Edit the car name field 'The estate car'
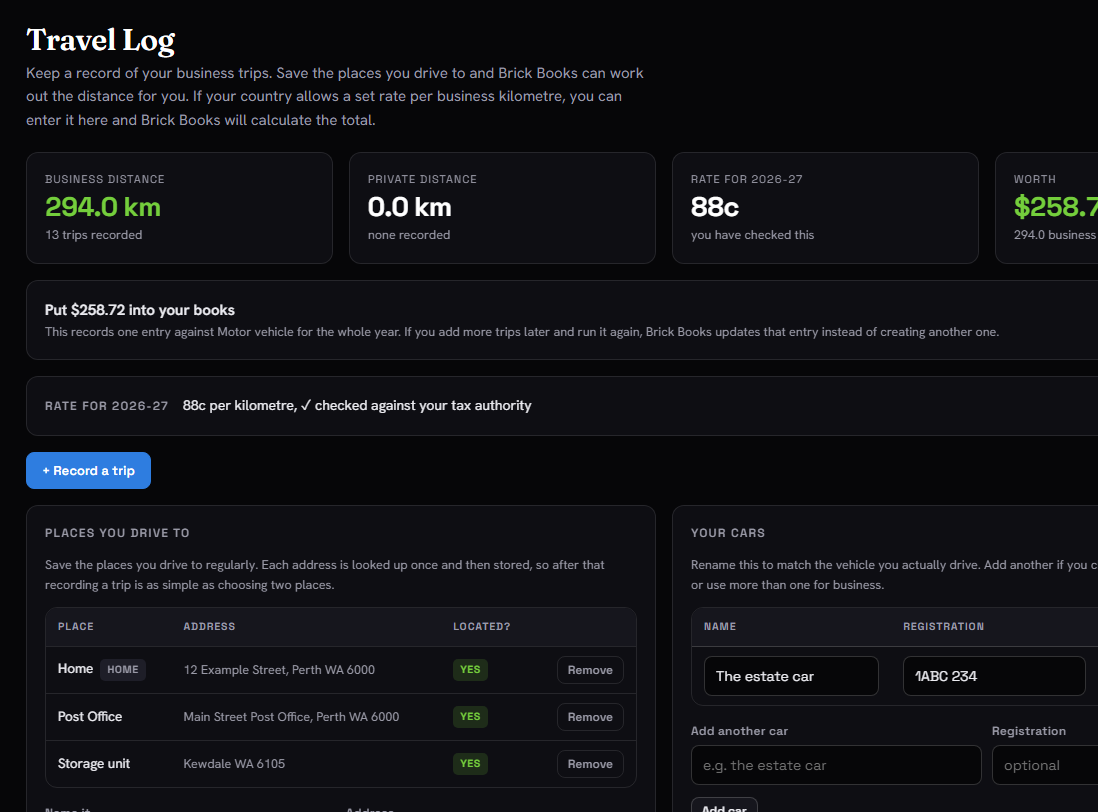Image resolution: width=1098 pixels, height=812 pixels. pos(791,676)
